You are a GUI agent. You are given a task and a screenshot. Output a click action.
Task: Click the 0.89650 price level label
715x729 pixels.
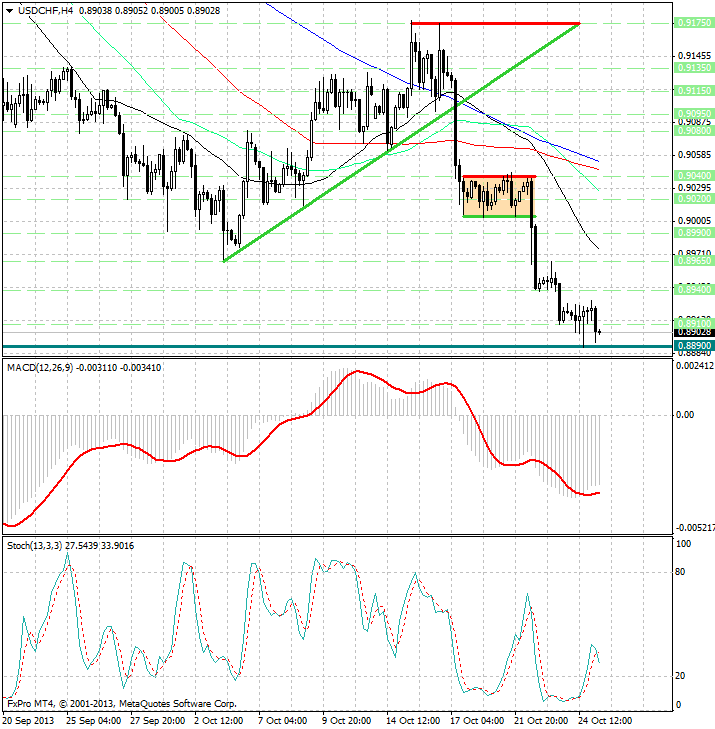(x=694, y=261)
